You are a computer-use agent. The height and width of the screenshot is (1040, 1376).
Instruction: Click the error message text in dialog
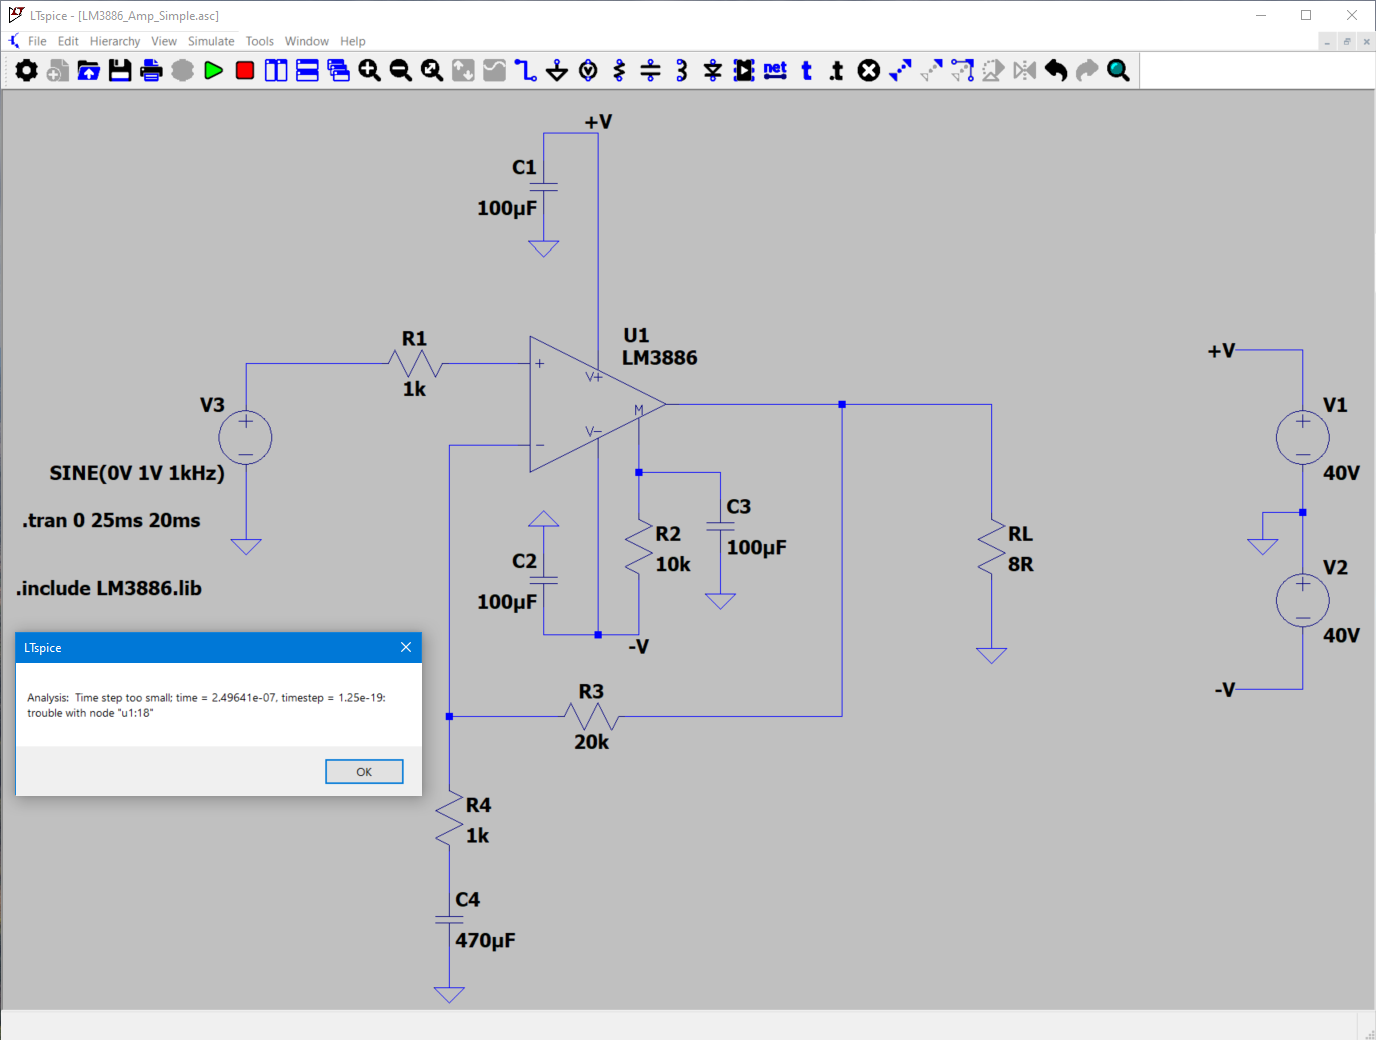click(206, 705)
